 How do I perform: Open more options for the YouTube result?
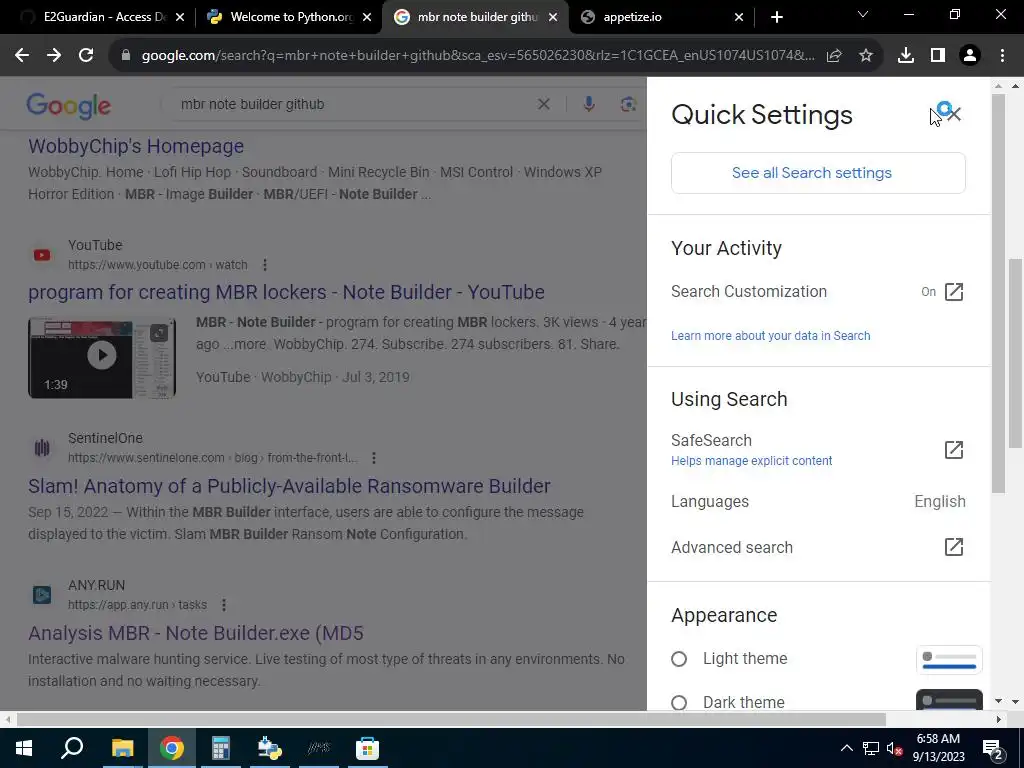[x=264, y=265]
